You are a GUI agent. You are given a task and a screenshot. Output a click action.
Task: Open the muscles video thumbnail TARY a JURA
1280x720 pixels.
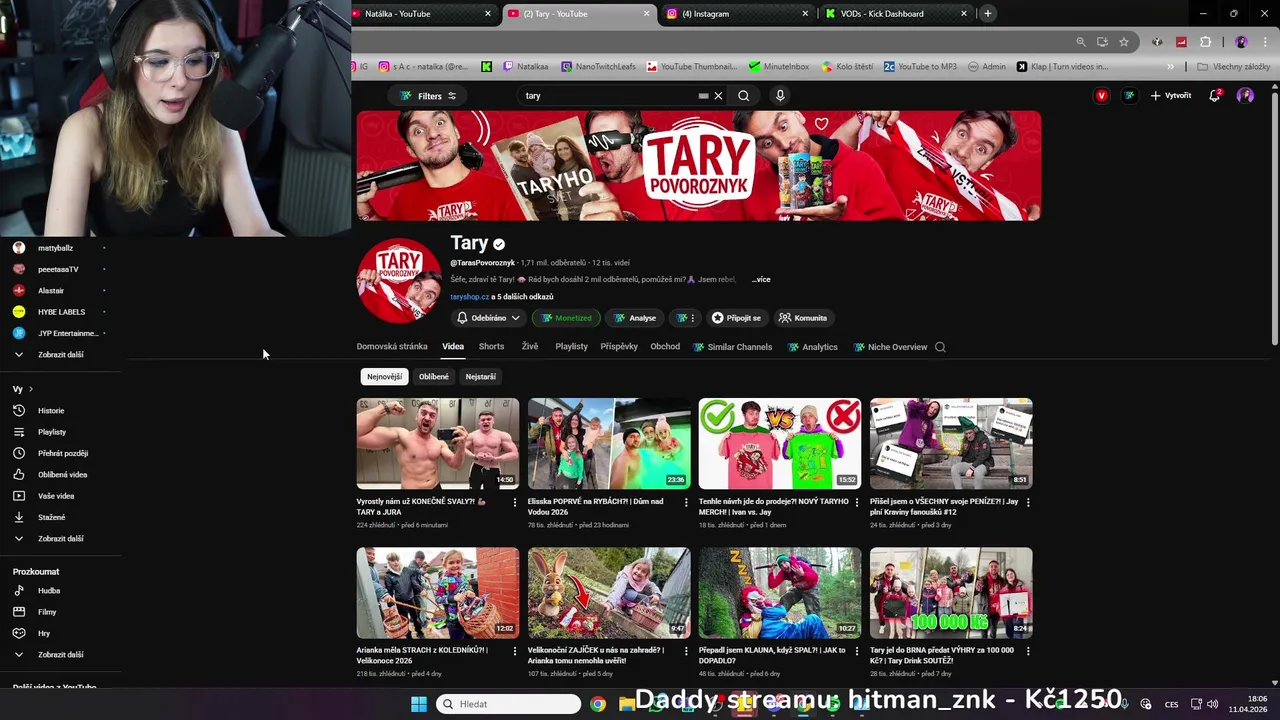[438, 444]
